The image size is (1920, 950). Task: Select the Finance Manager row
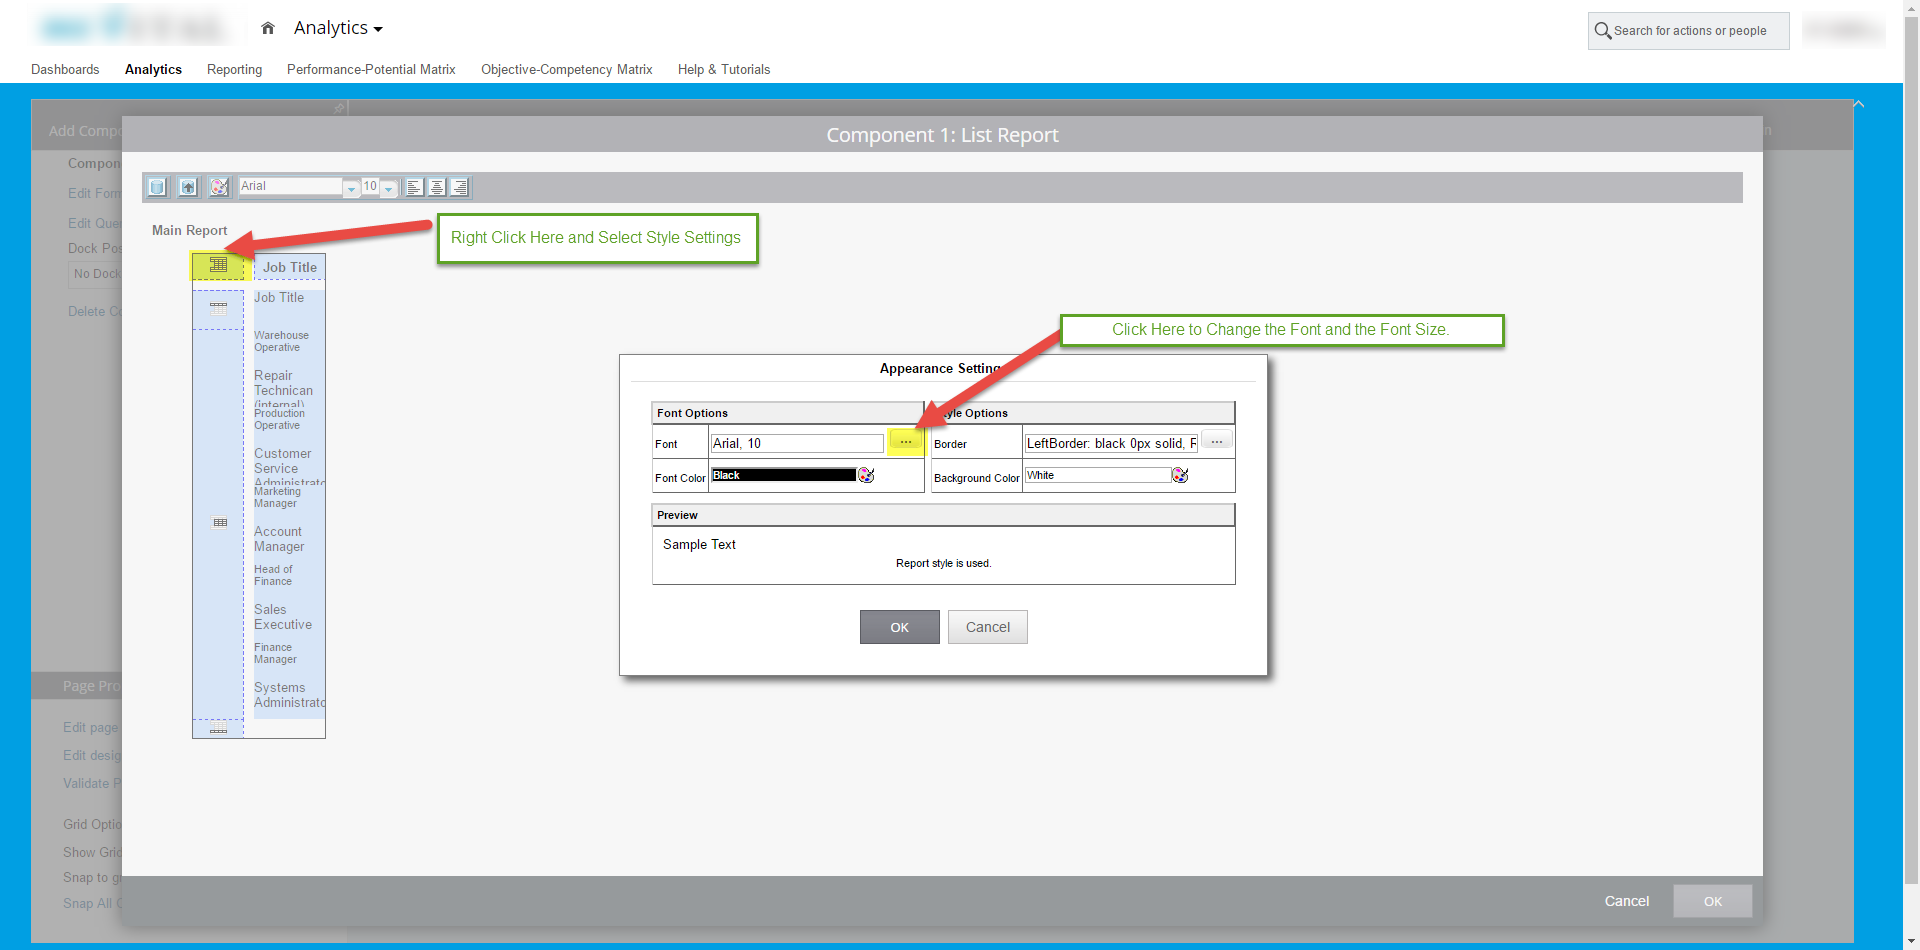click(x=275, y=653)
